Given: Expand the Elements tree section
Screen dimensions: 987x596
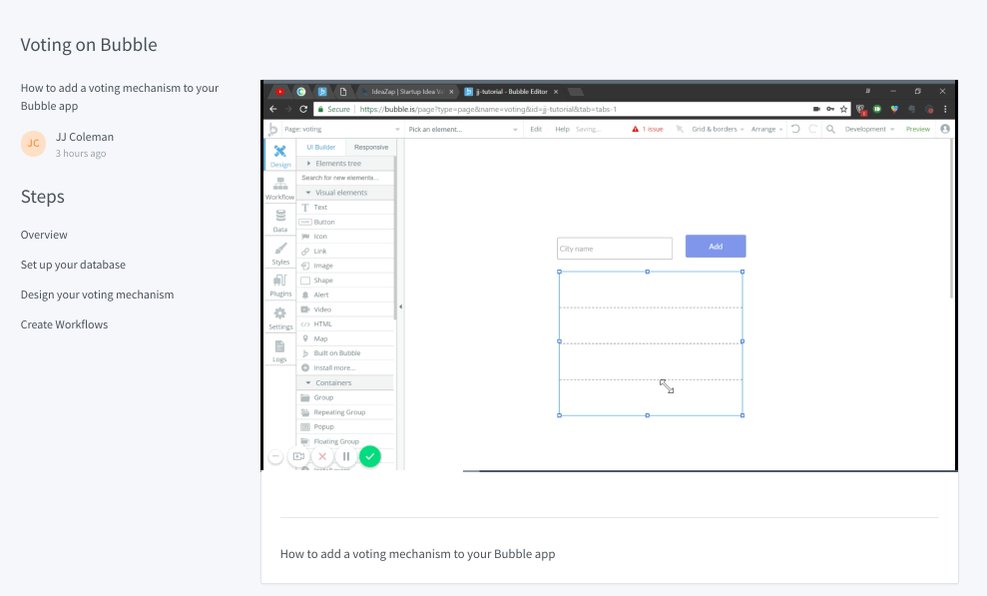Looking at the screenshot, I should [346, 163].
